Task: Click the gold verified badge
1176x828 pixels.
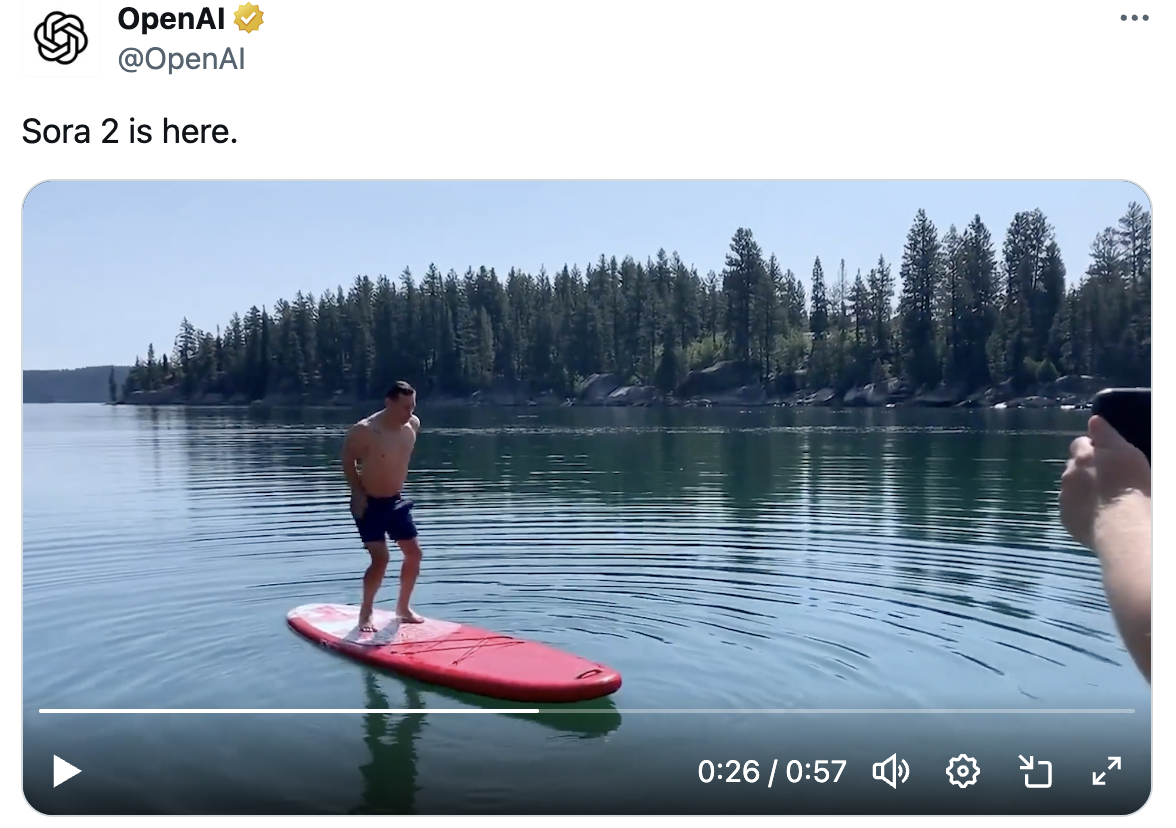Action: pyautogui.click(x=248, y=18)
